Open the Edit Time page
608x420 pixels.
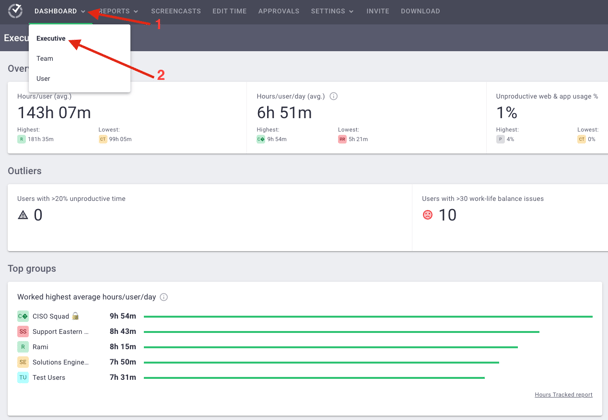(229, 11)
